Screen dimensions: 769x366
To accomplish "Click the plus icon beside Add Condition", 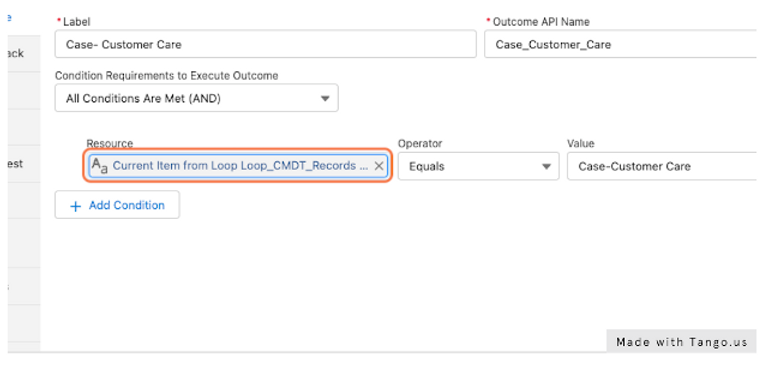I will click(x=75, y=206).
